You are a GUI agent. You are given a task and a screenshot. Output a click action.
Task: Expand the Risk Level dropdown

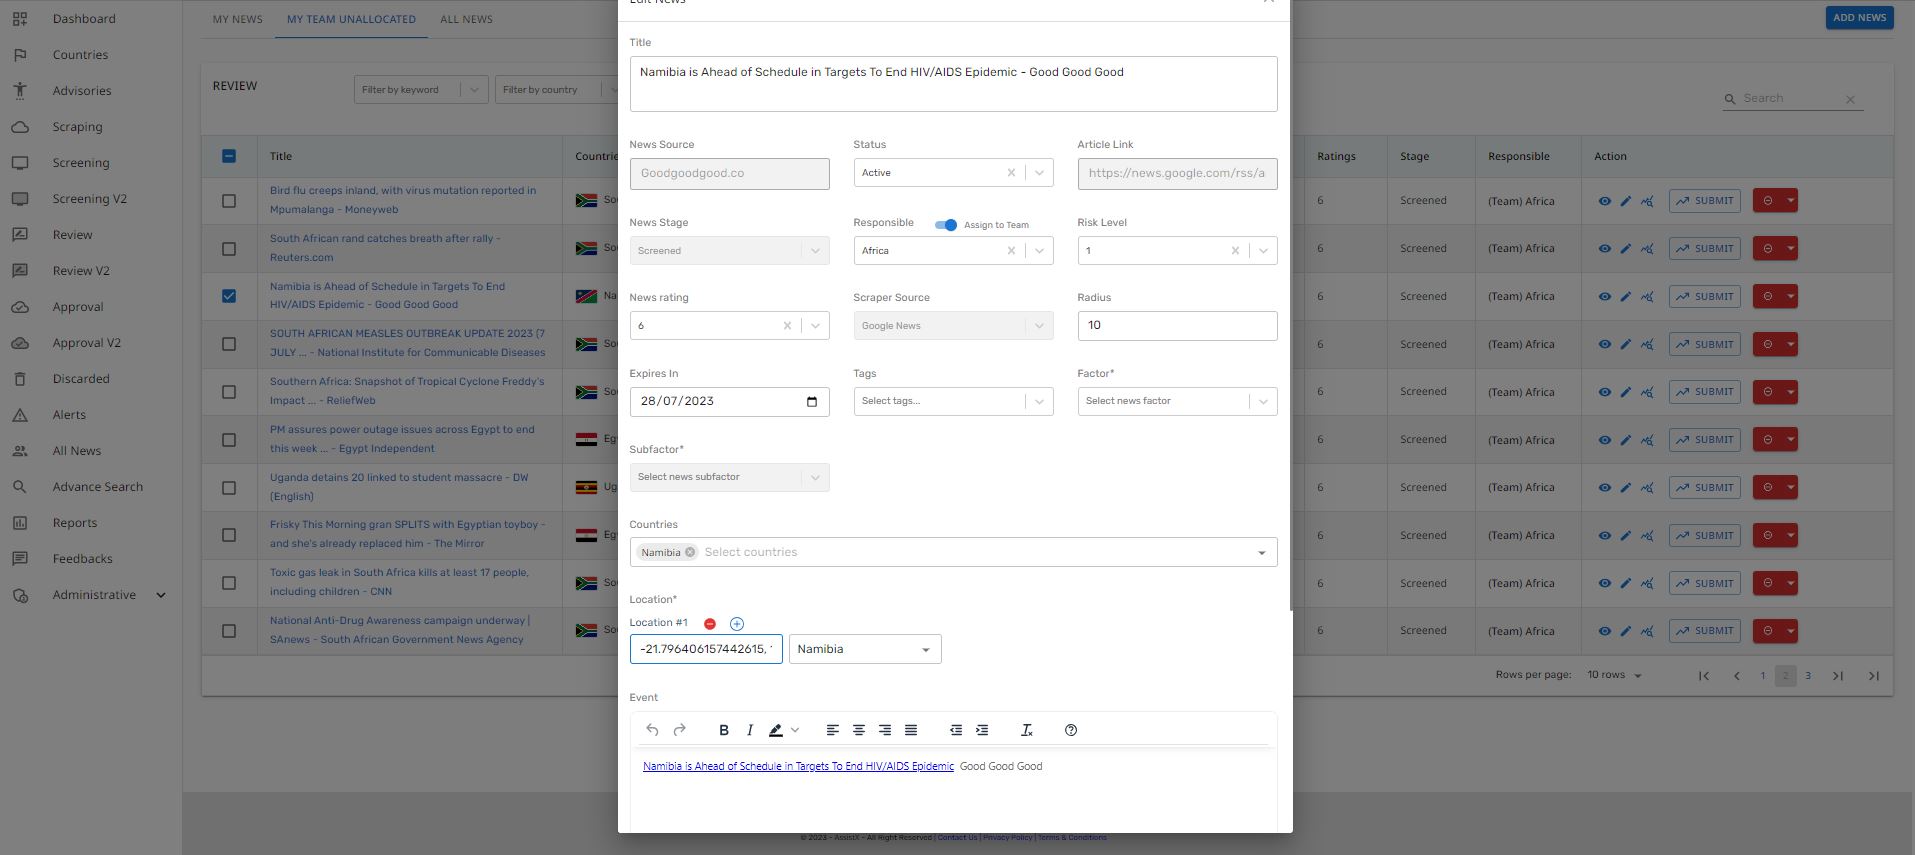(x=1263, y=251)
